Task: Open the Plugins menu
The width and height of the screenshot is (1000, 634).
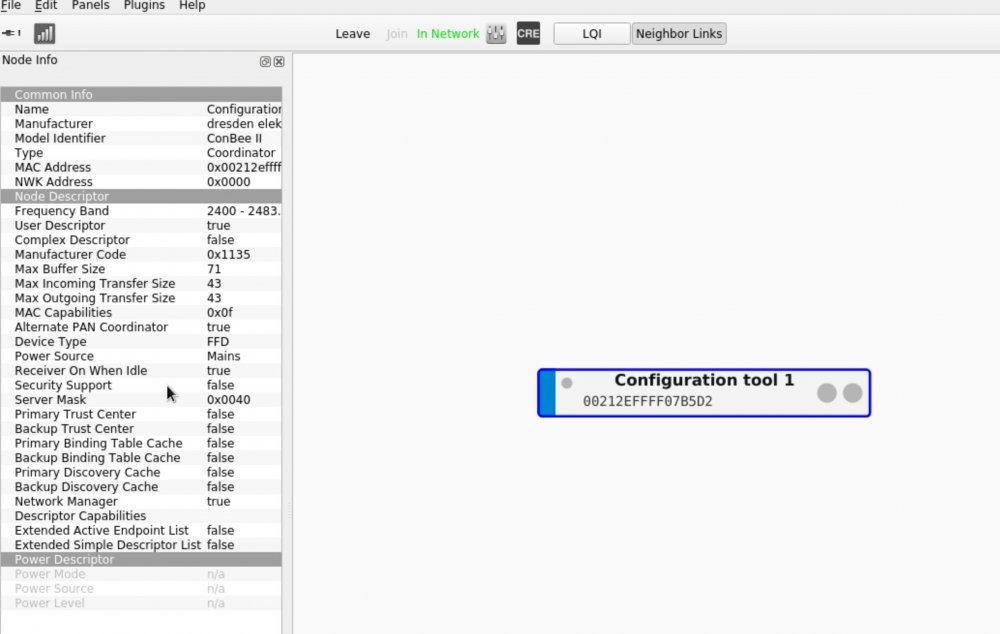Action: click(144, 6)
